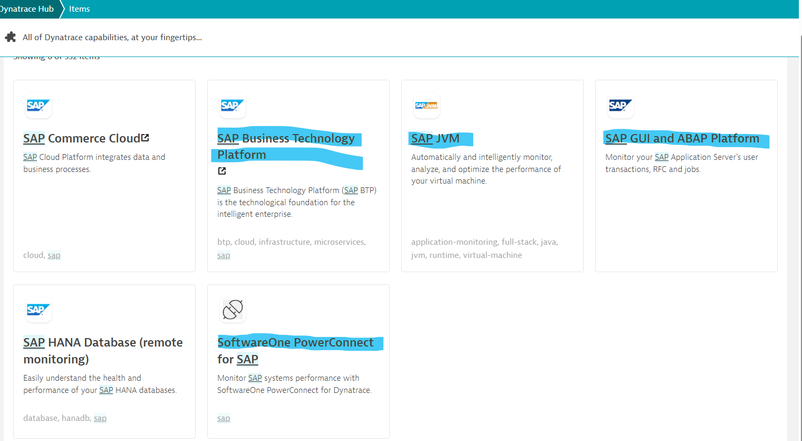Click the sap tag in Commerce Cloud card
Screen dimensions: 802x441
pos(54,255)
